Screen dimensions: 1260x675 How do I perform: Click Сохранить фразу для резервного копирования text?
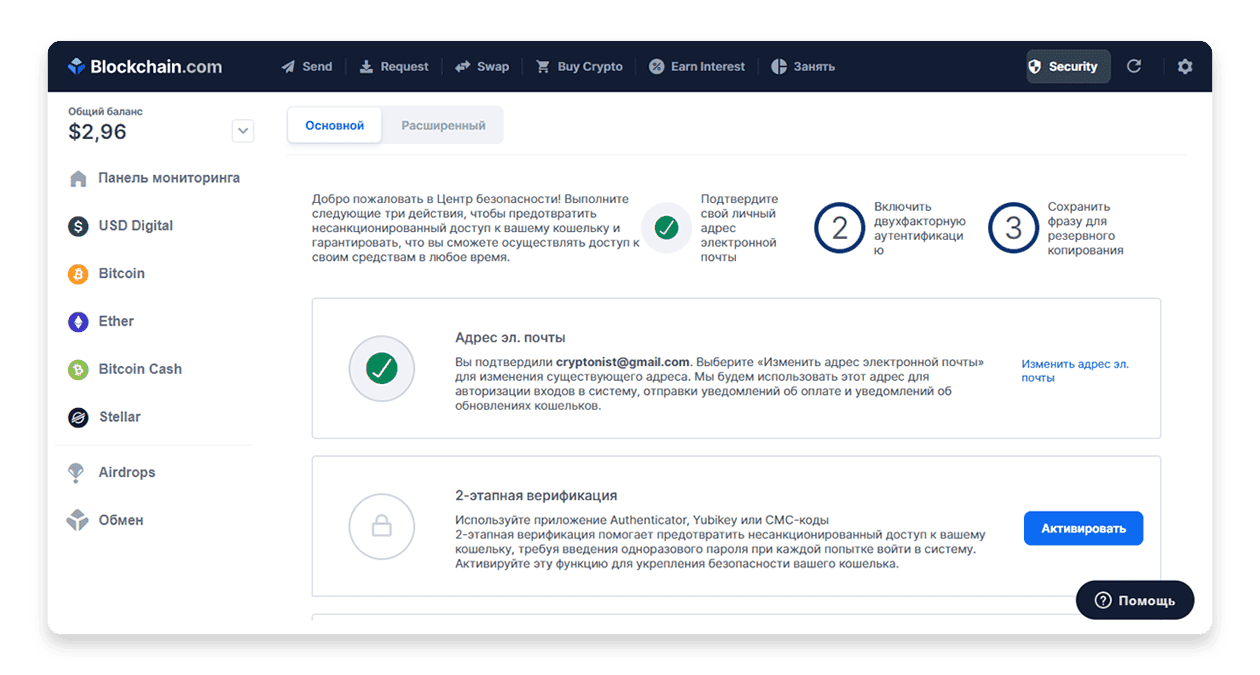tap(1086, 229)
